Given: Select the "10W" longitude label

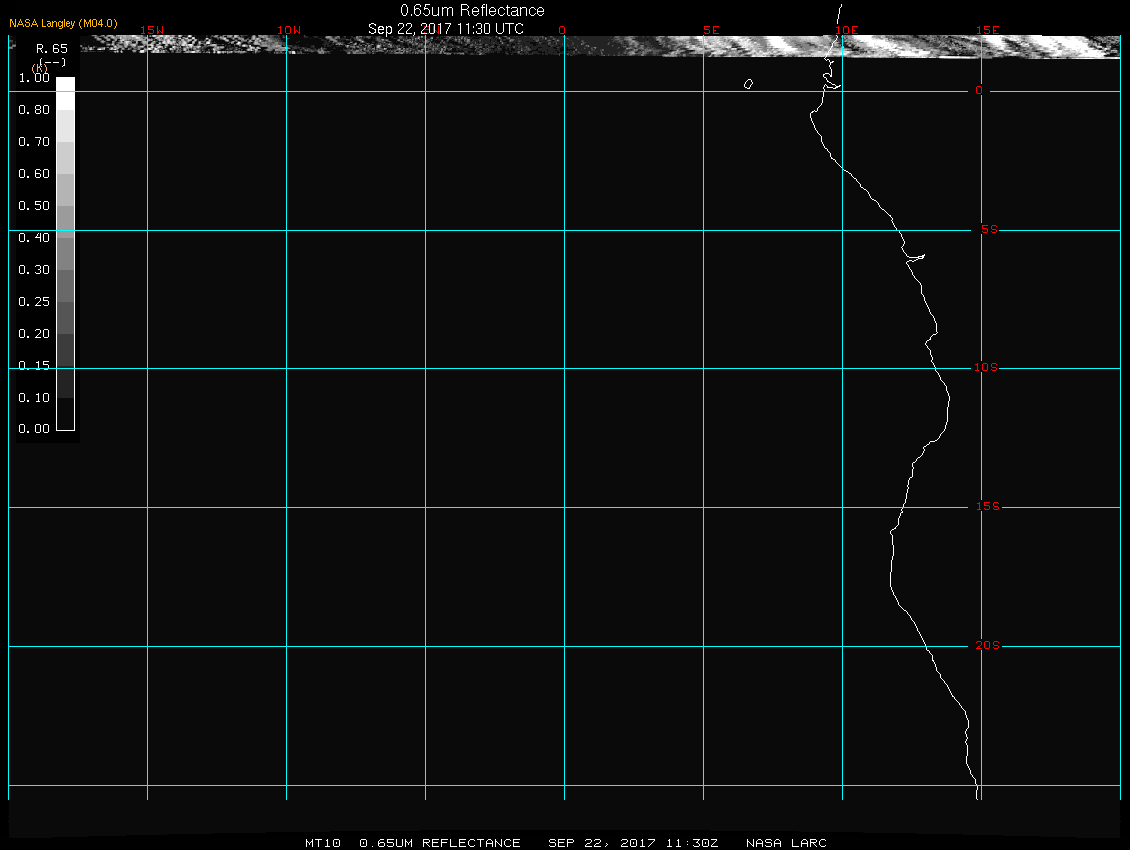Looking at the screenshot, I should click(x=289, y=30).
